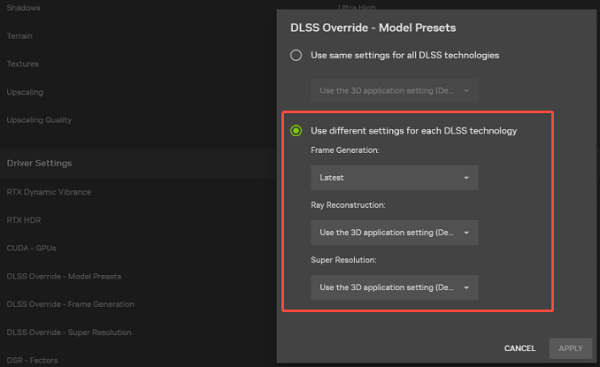Select the Terrain setting row
Screen dimensions: 600x367
138,36
